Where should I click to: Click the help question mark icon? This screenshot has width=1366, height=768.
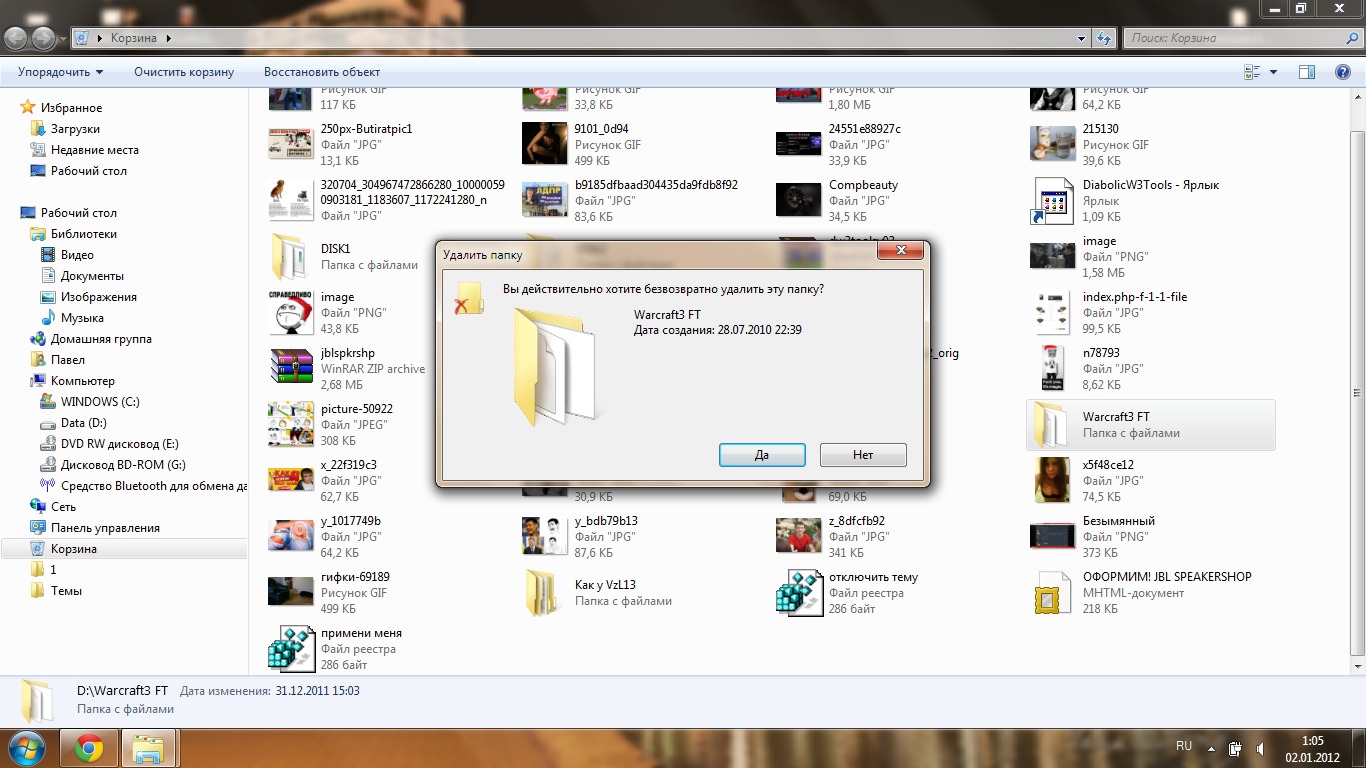[x=1343, y=72]
